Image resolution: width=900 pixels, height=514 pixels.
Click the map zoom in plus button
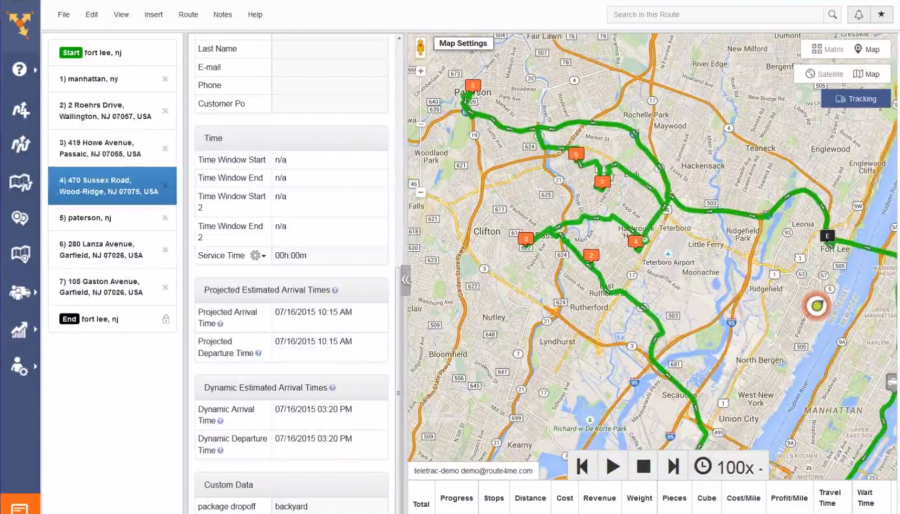421,71
